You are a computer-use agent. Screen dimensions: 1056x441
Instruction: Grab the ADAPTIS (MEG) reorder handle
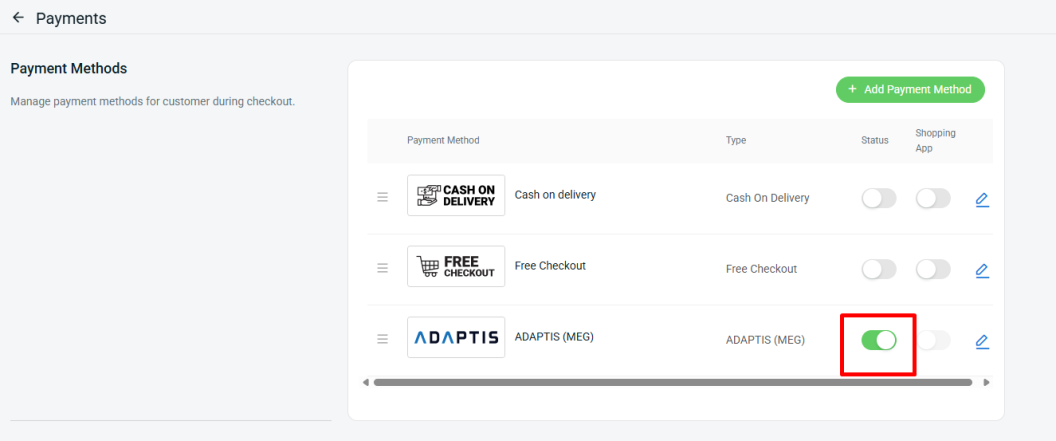coord(383,339)
